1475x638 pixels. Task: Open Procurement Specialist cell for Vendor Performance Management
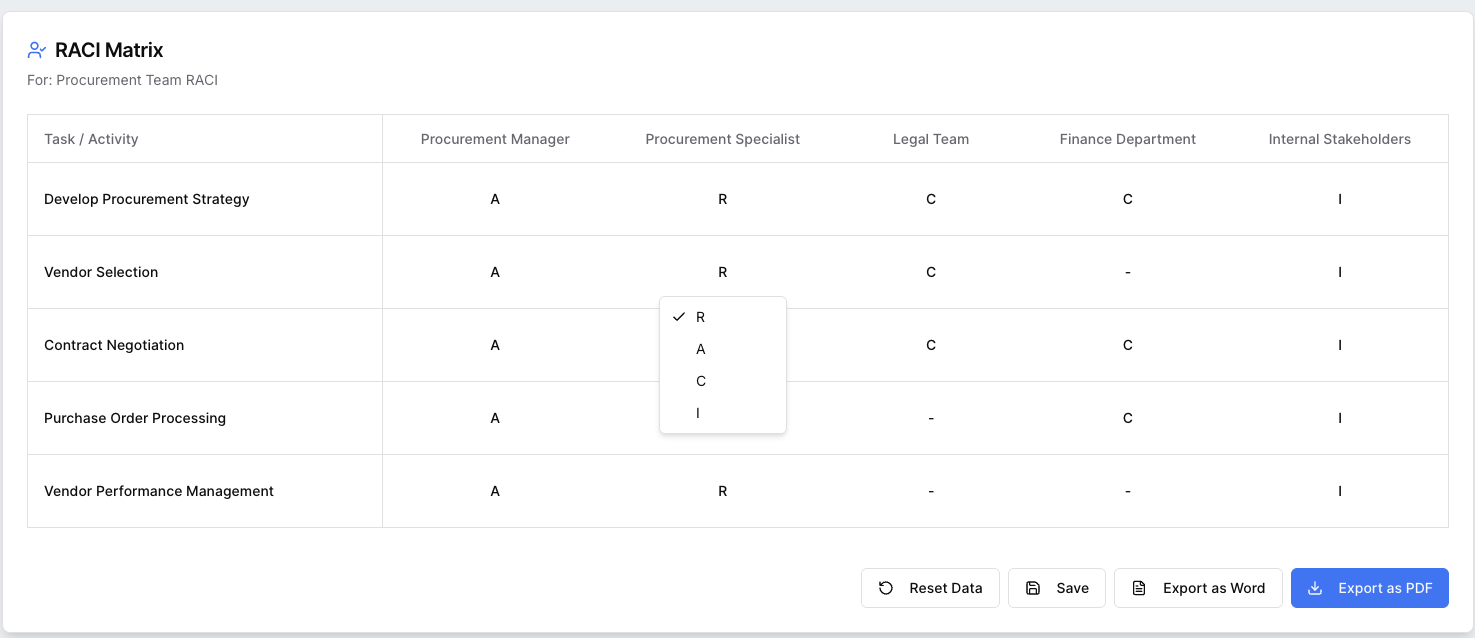click(723, 491)
